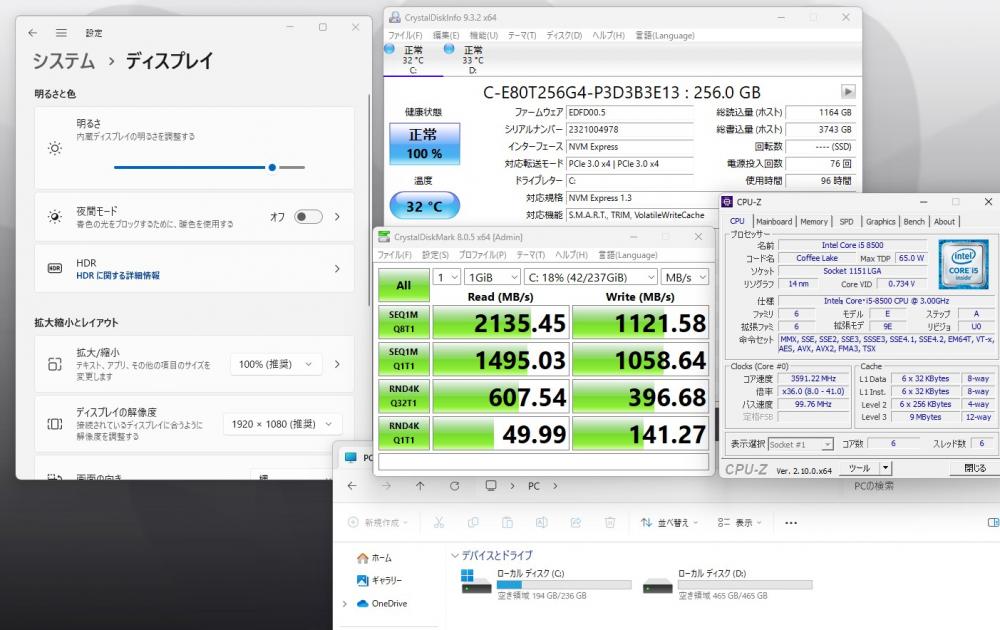
Task: Open the 1920 × 1080 resolution dropdown
Action: pyautogui.click(x=282, y=424)
